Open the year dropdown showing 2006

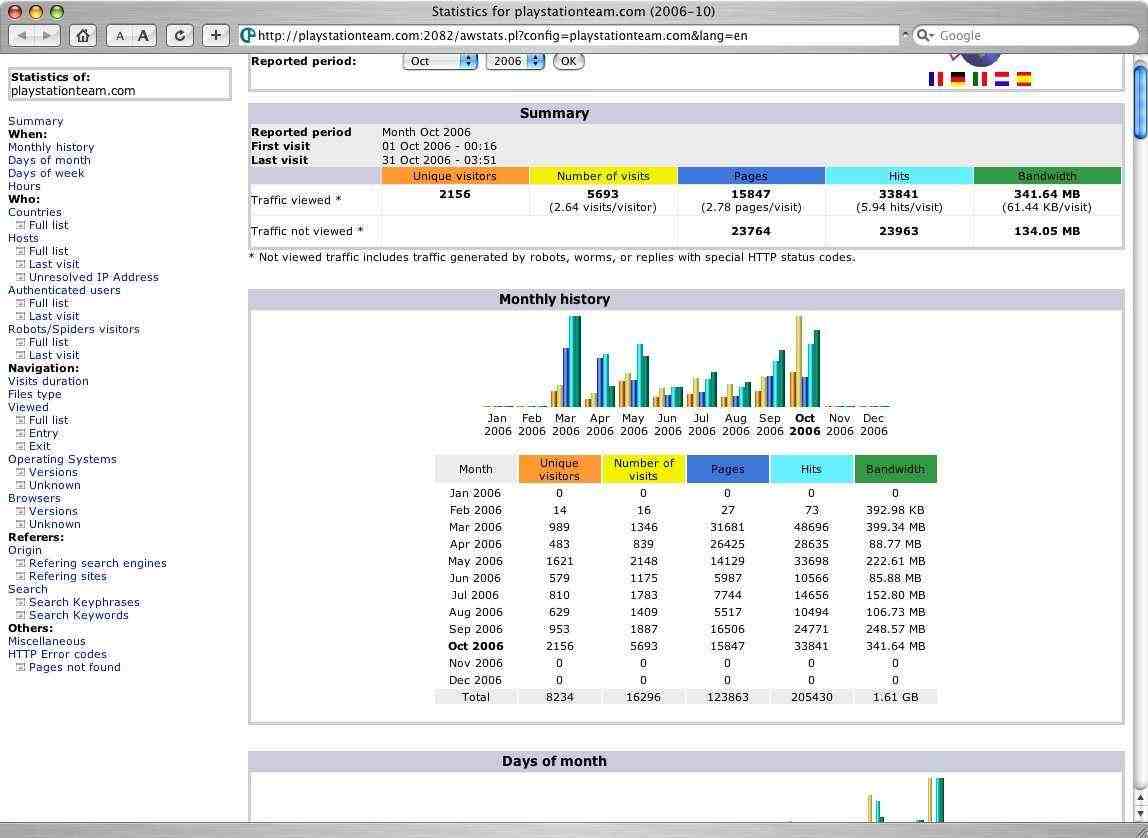click(x=514, y=61)
